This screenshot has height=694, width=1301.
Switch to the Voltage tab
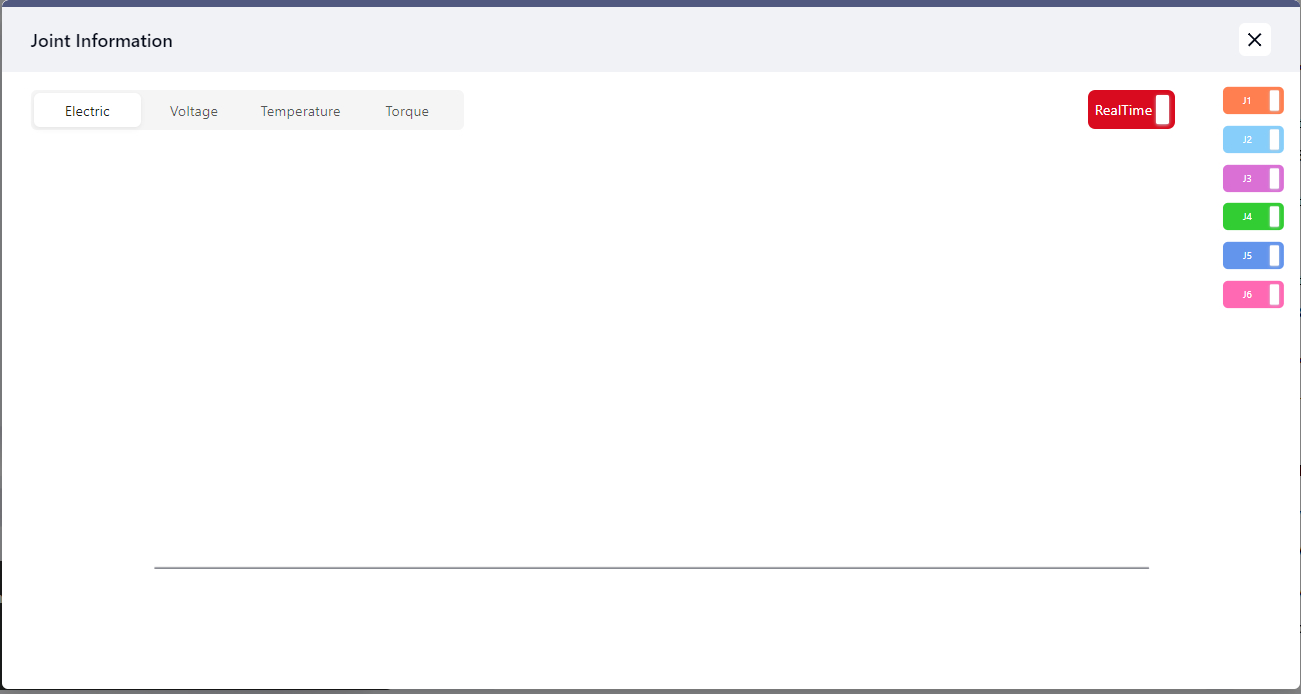pos(193,111)
